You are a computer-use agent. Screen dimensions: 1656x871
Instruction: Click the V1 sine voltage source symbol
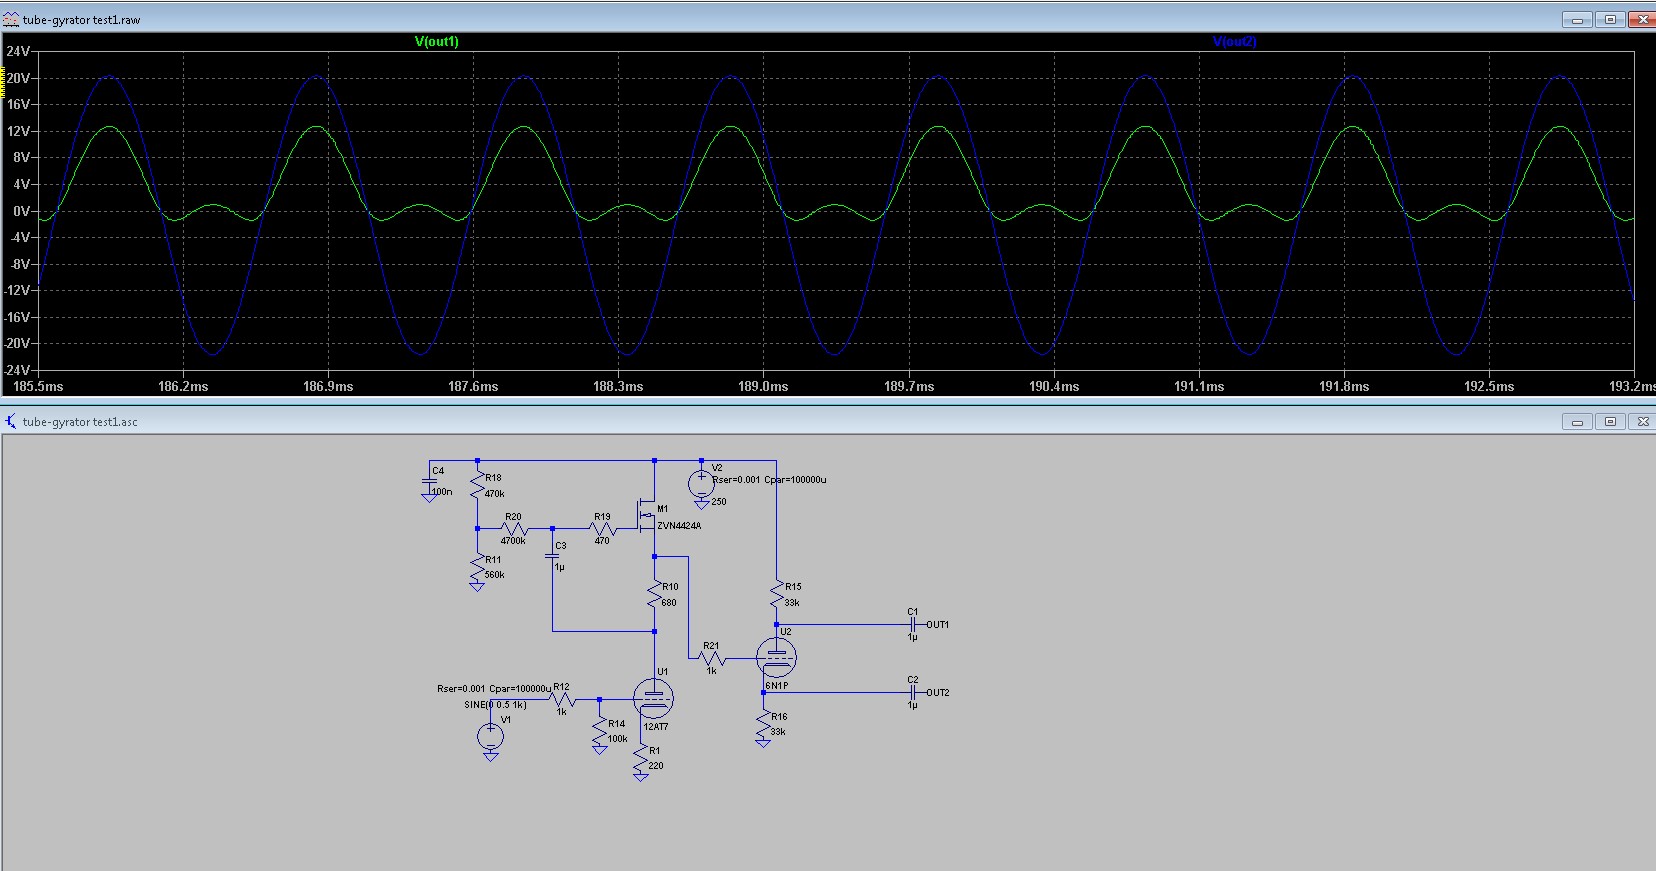click(x=490, y=737)
